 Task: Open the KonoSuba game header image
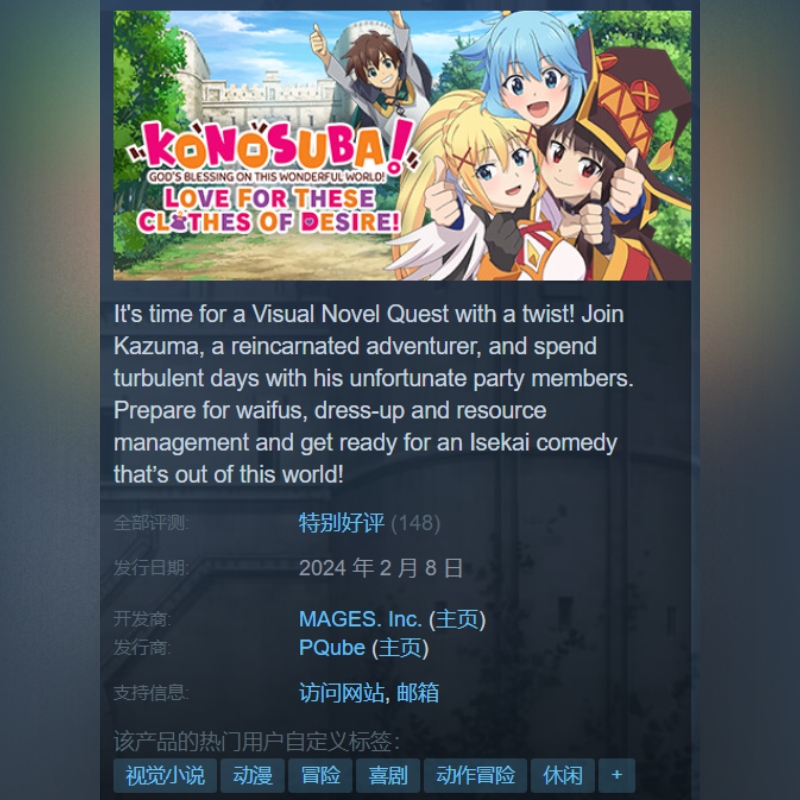pyautogui.click(x=402, y=145)
